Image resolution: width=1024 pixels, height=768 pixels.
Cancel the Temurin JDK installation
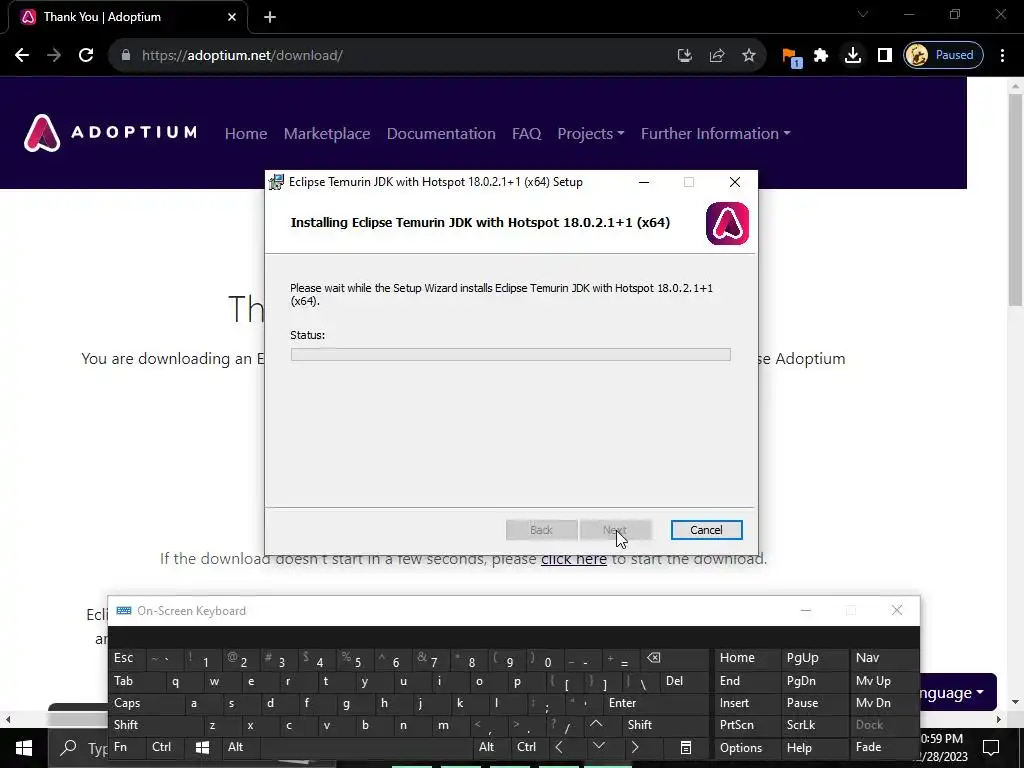tap(707, 530)
